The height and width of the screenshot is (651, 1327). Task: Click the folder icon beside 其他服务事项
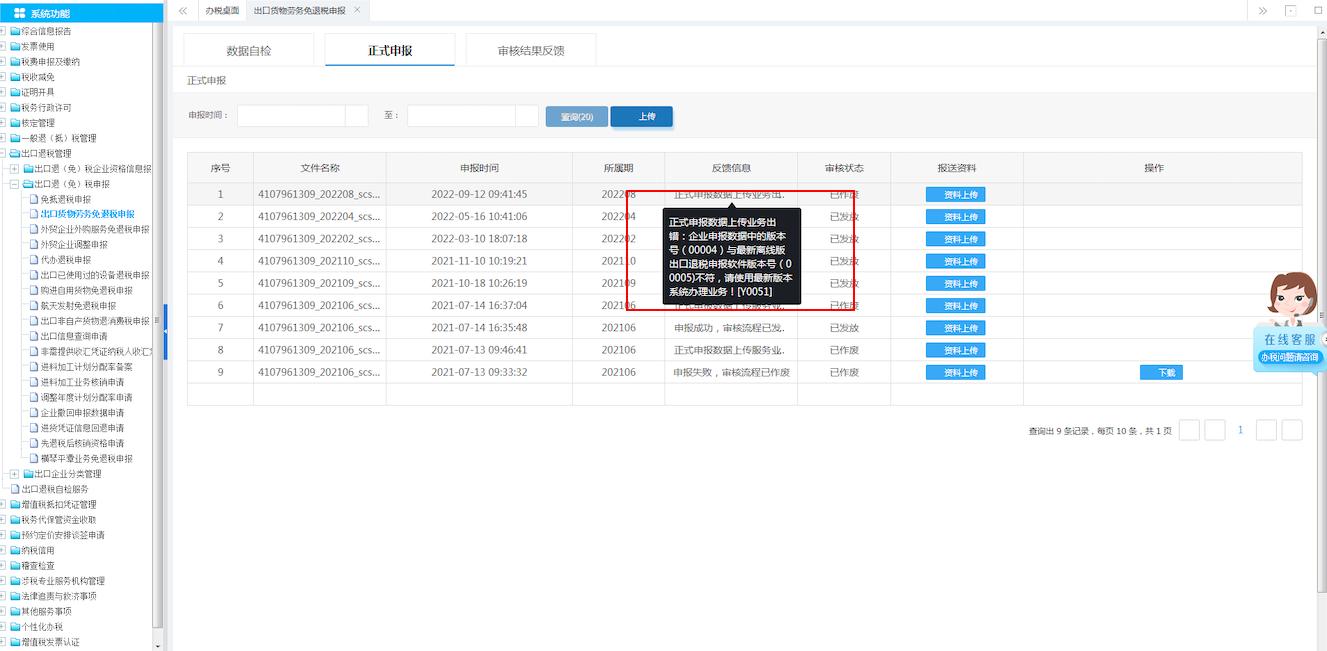pyautogui.click(x=15, y=611)
